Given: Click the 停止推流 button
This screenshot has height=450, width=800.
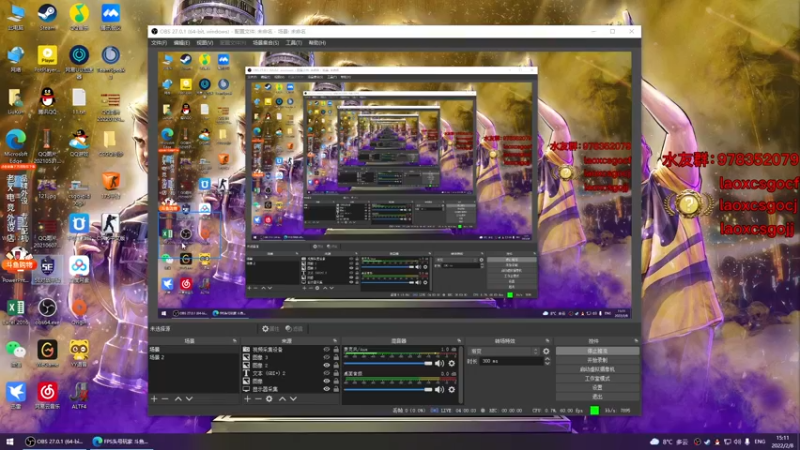Looking at the screenshot, I should 597,351.
